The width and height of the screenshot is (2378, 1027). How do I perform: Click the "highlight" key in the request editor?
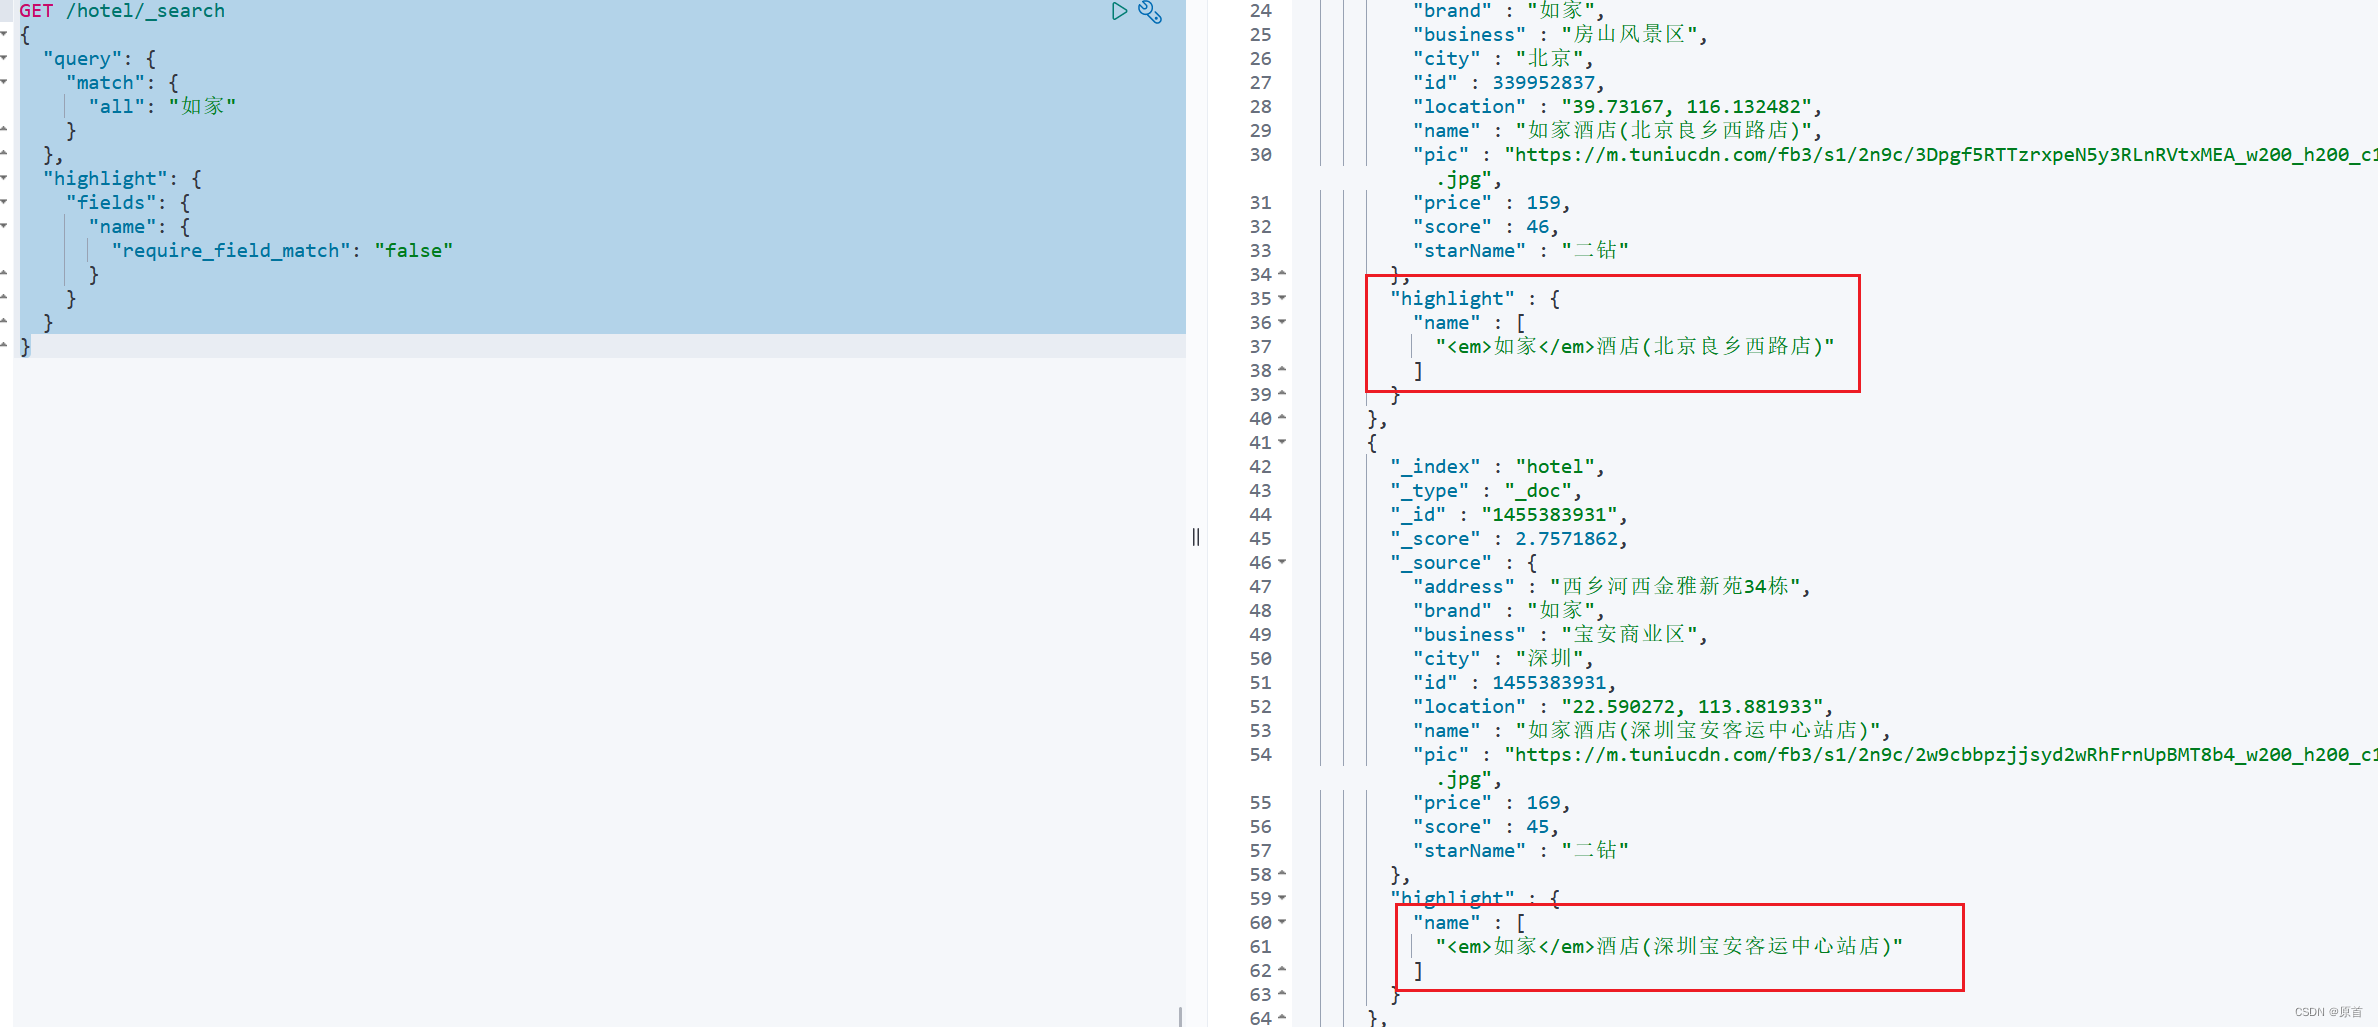coord(105,179)
